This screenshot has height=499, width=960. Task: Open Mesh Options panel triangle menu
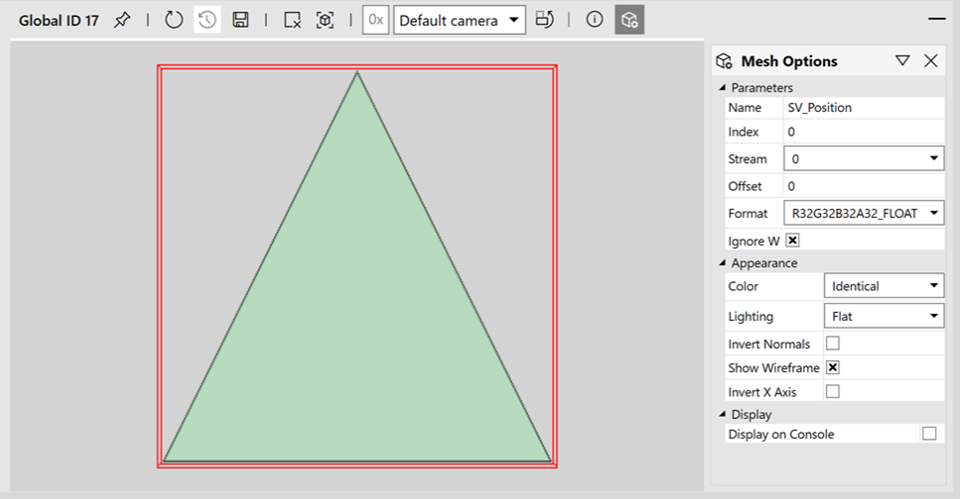[x=902, y=61]
